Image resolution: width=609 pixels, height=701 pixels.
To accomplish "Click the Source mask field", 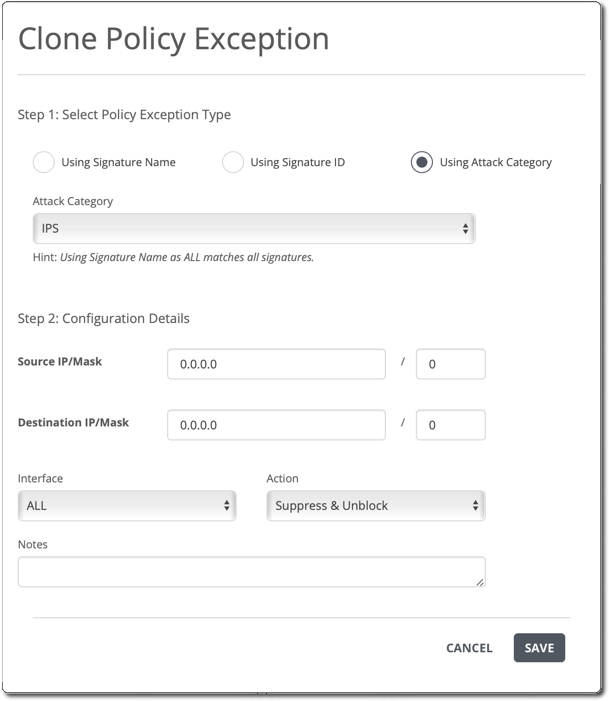I will [451, 364].
